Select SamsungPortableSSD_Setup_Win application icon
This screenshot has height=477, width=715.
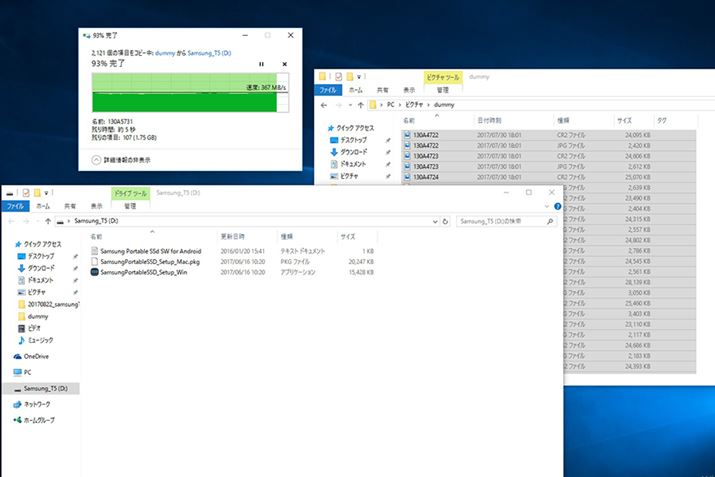[94, 272]
